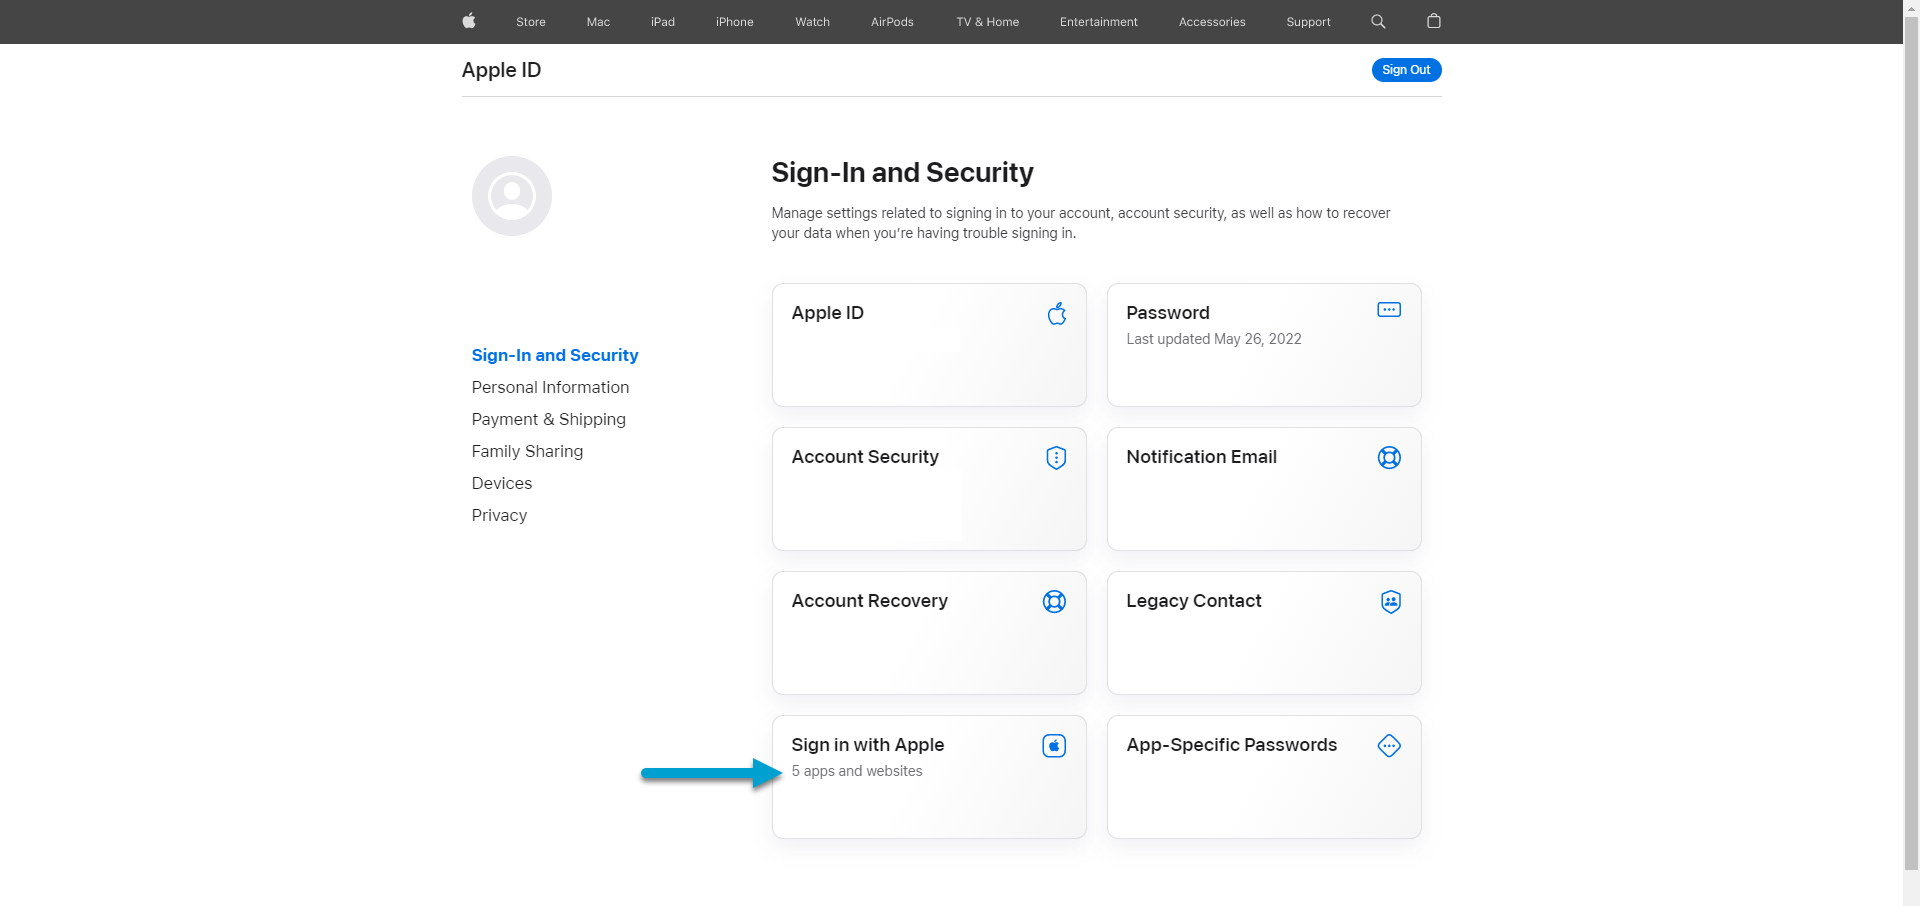
Task: Click the profile avatar placeholder
Action: click(511, 195)
